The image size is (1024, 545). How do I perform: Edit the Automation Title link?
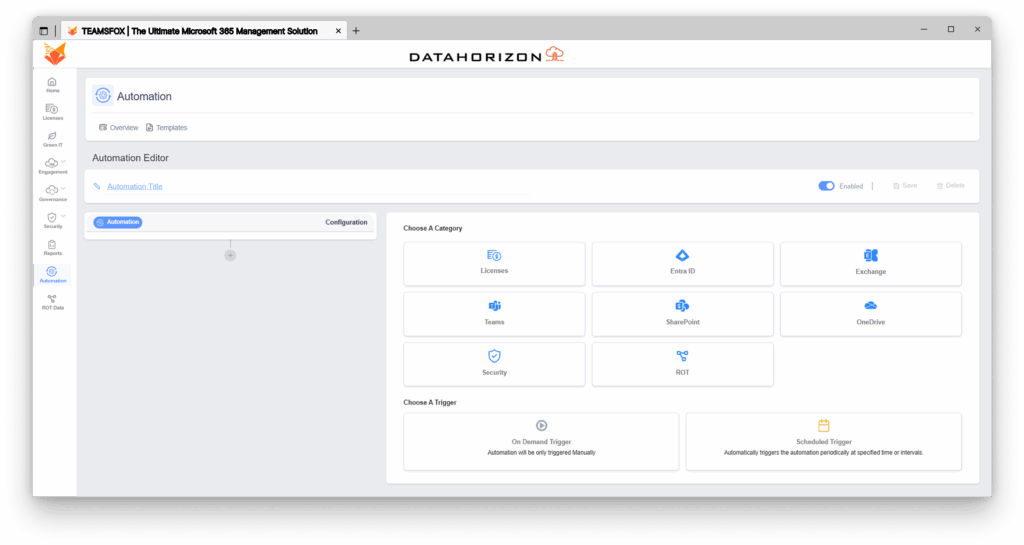click(135, 186)
